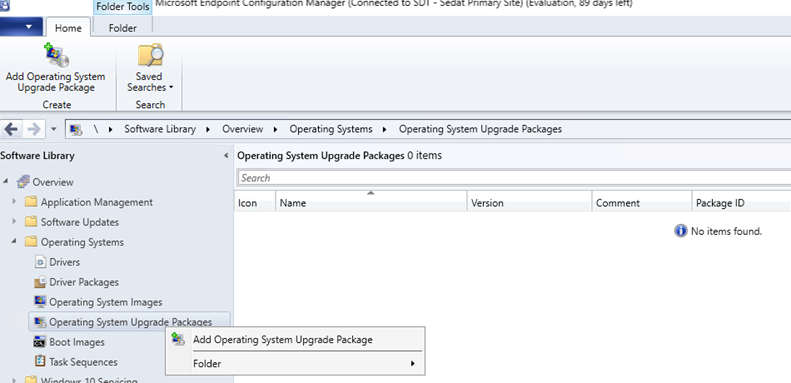This screenshot has height=383, width=791.
Task: Open the Task Sequences node
Action: point(83,362)
